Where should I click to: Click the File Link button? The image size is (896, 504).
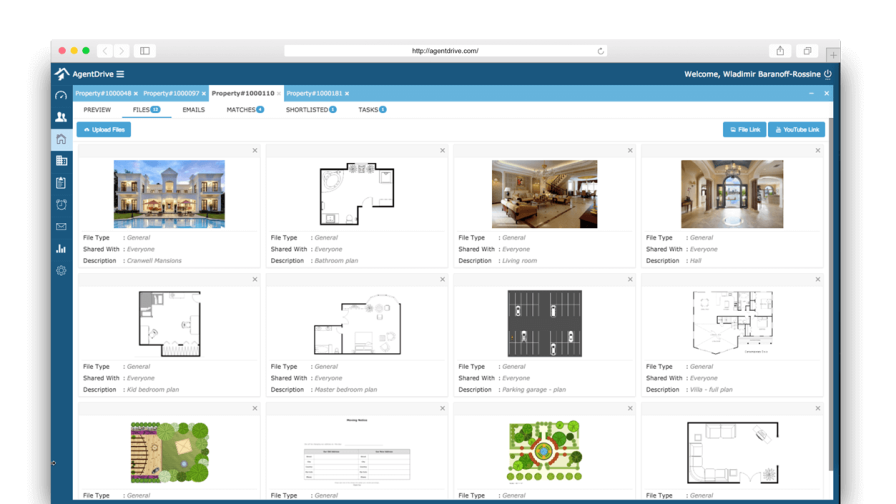pyautogui.click(x=745, y=130)
